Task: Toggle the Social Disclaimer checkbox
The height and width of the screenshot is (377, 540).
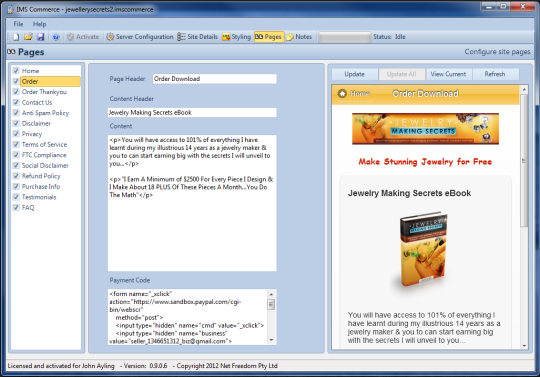Action: [x=16, y=166]
